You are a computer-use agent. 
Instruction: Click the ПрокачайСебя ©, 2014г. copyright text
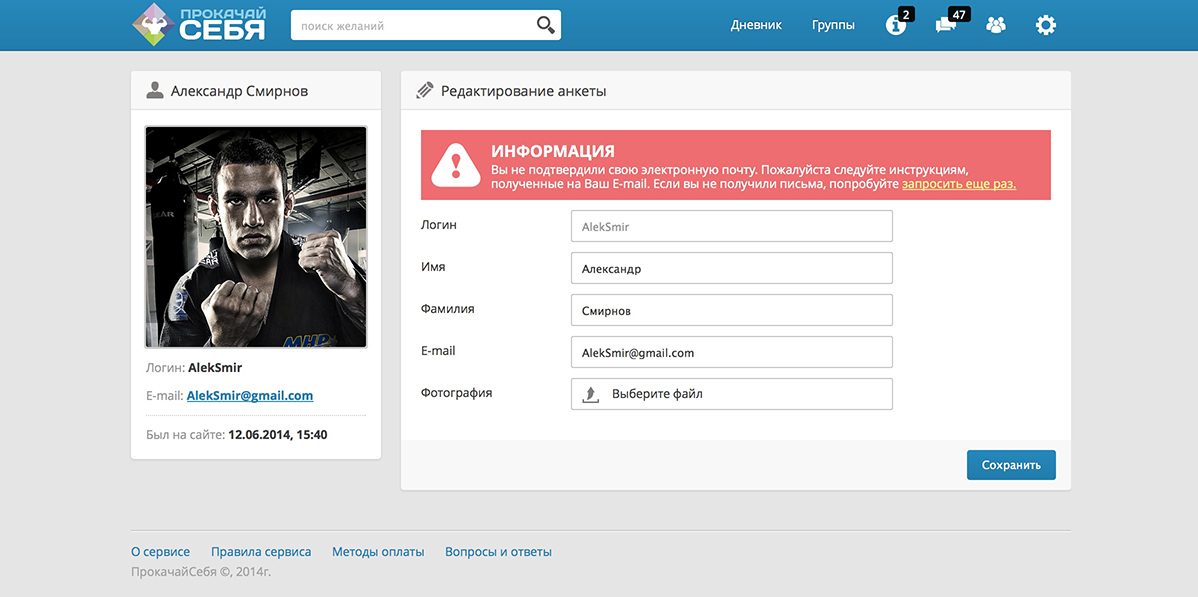pos(201,570)
